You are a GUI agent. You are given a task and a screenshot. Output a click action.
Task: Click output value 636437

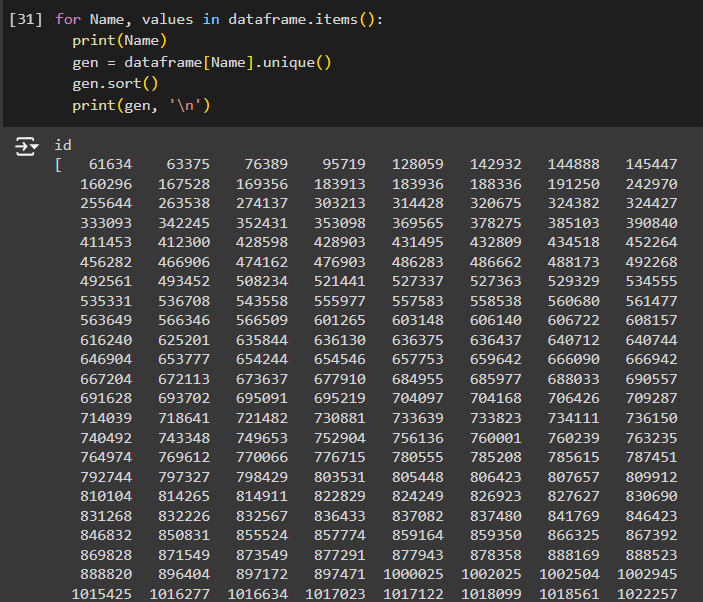point(495,340)
